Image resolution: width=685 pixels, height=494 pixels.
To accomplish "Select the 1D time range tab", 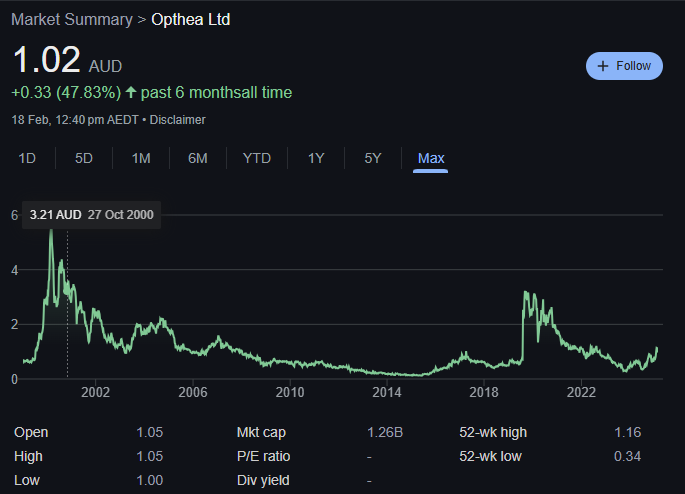I will [28, 158].
